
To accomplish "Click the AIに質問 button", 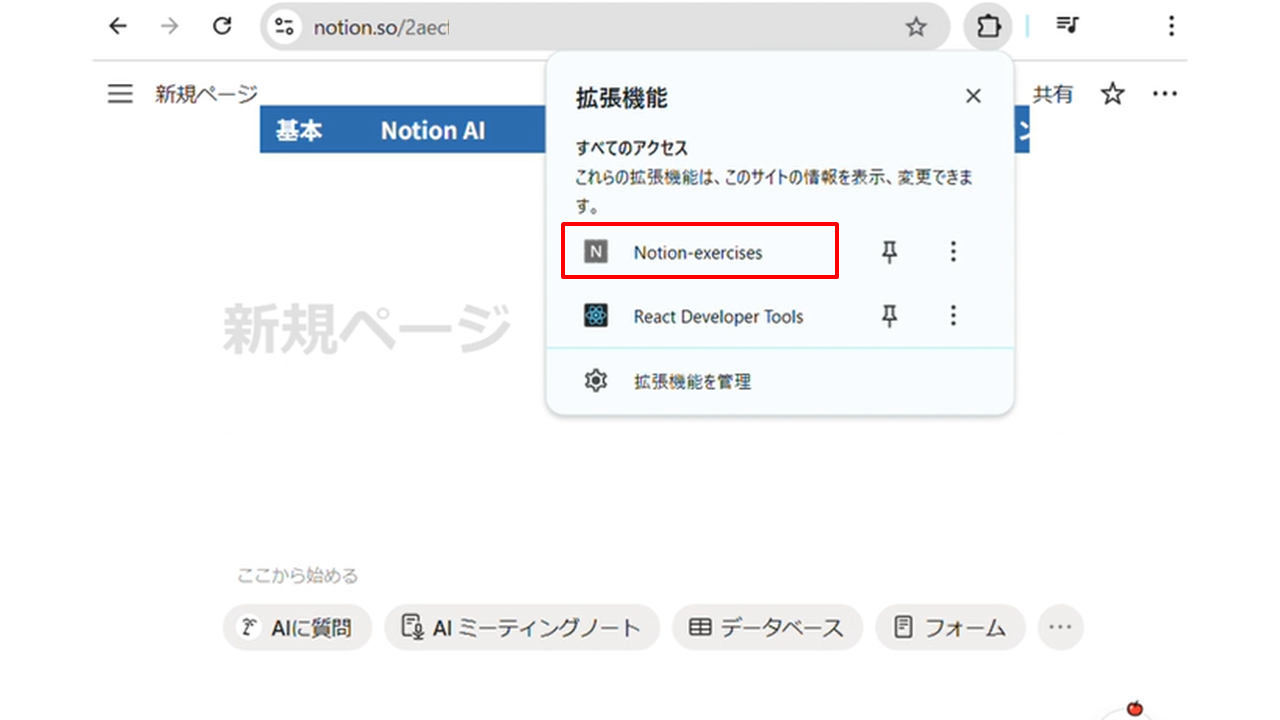I will coord(297,628).
